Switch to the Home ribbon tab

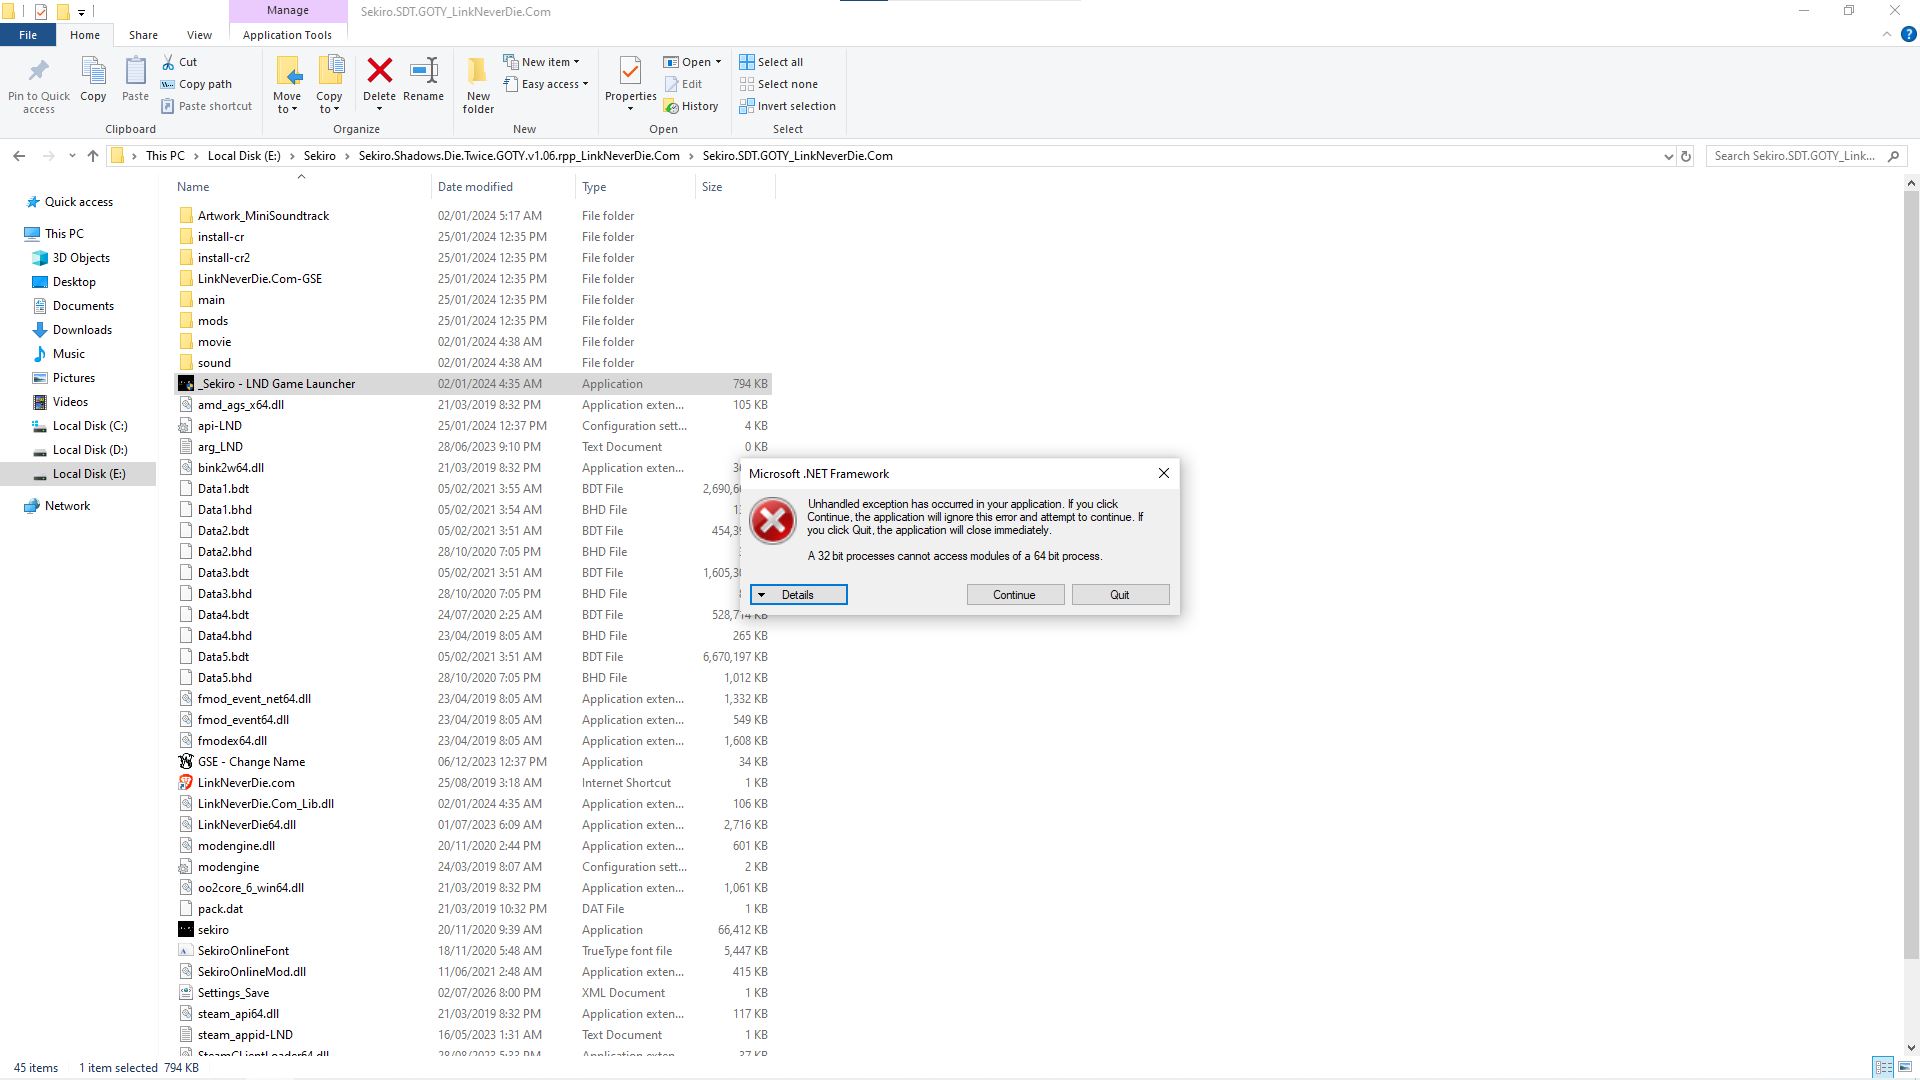pyautogui.click(x=85, y=35)
